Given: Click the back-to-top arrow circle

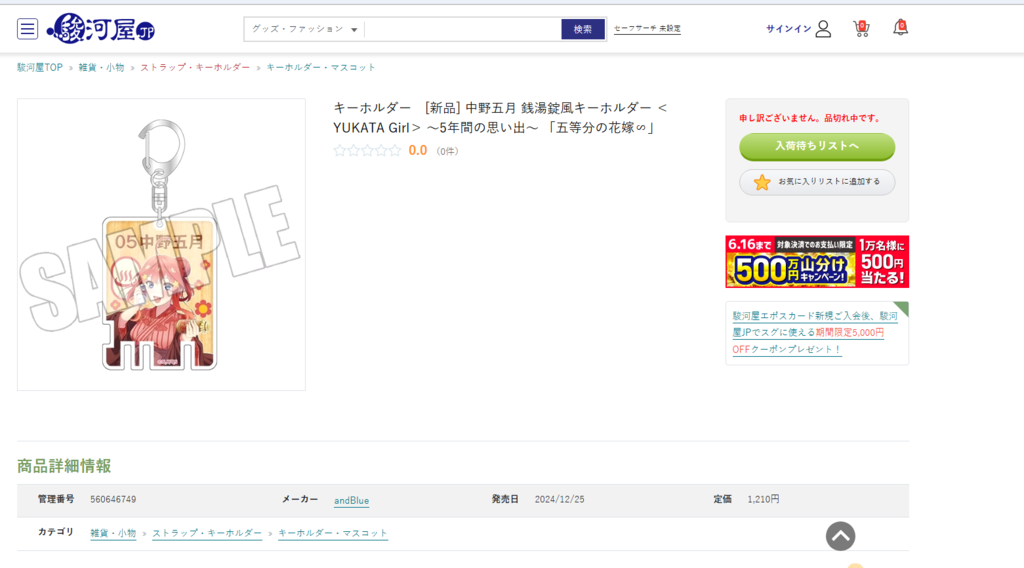Looking at the screenshot, I should pyautogui.click(x=840, y=536).
